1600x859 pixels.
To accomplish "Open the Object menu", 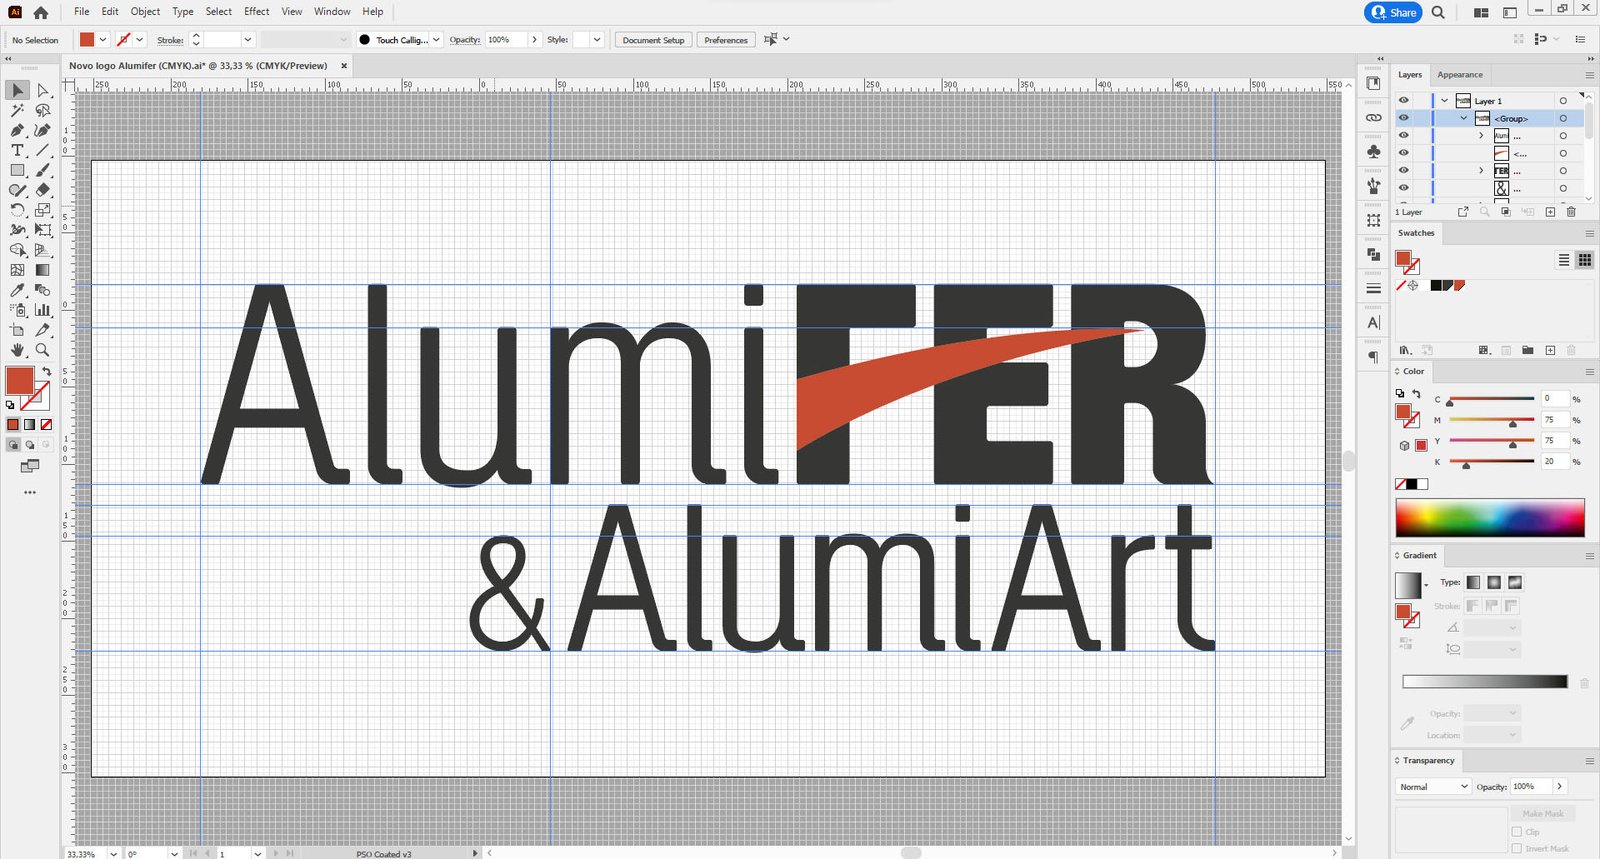I will (145, 12).
